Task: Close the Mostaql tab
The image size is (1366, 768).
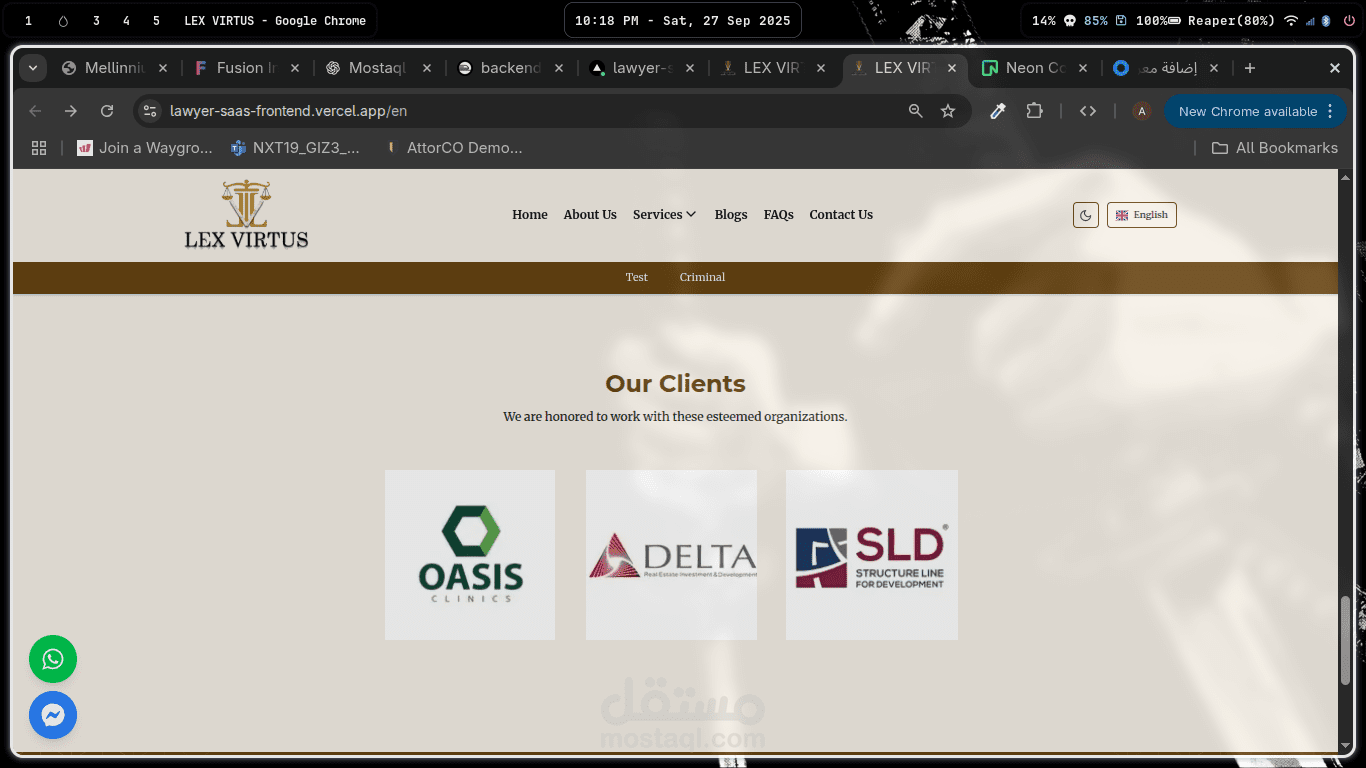Action: tap(427, 68)
